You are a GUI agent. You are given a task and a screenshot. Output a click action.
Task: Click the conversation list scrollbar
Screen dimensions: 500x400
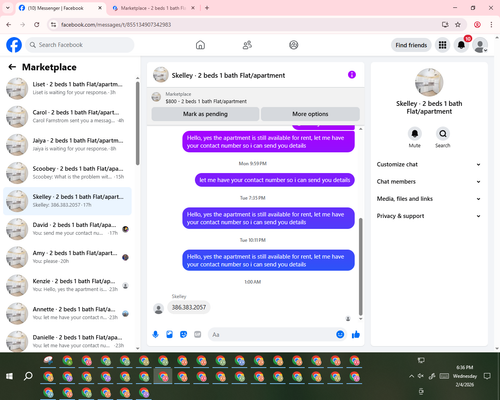(138, 123)
